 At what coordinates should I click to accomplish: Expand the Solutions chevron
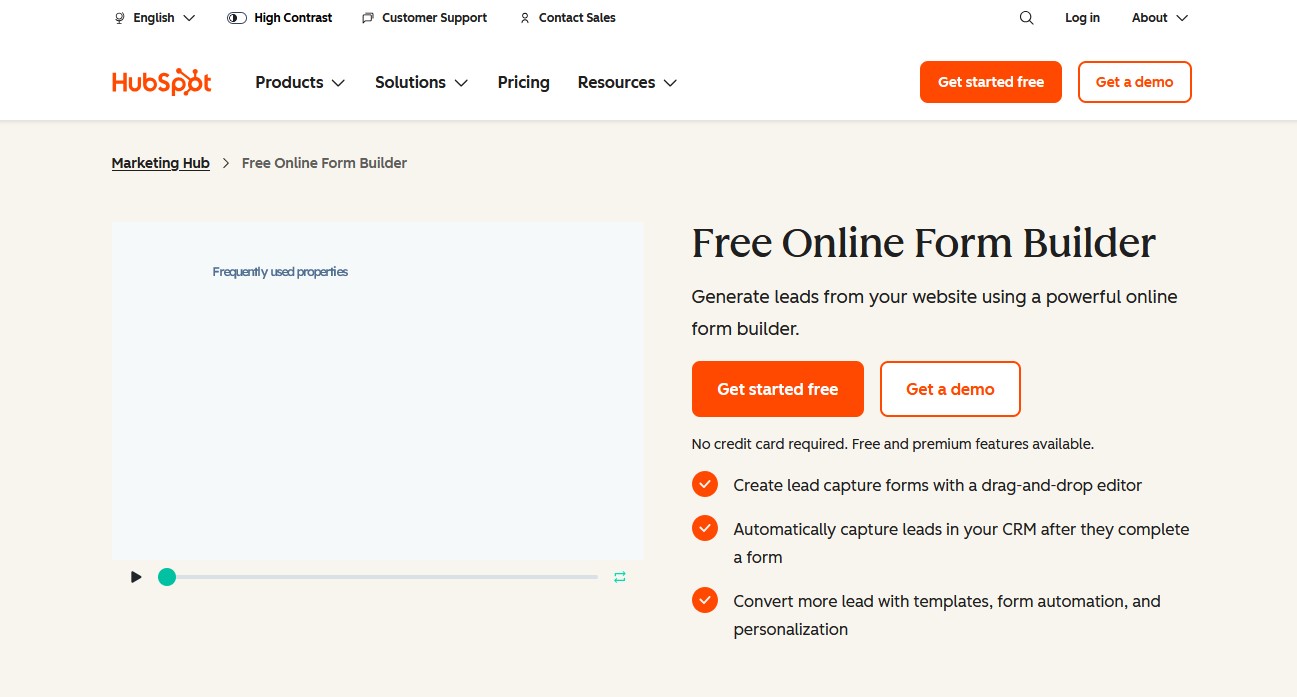pyautogui.click(x=461, y=83)
